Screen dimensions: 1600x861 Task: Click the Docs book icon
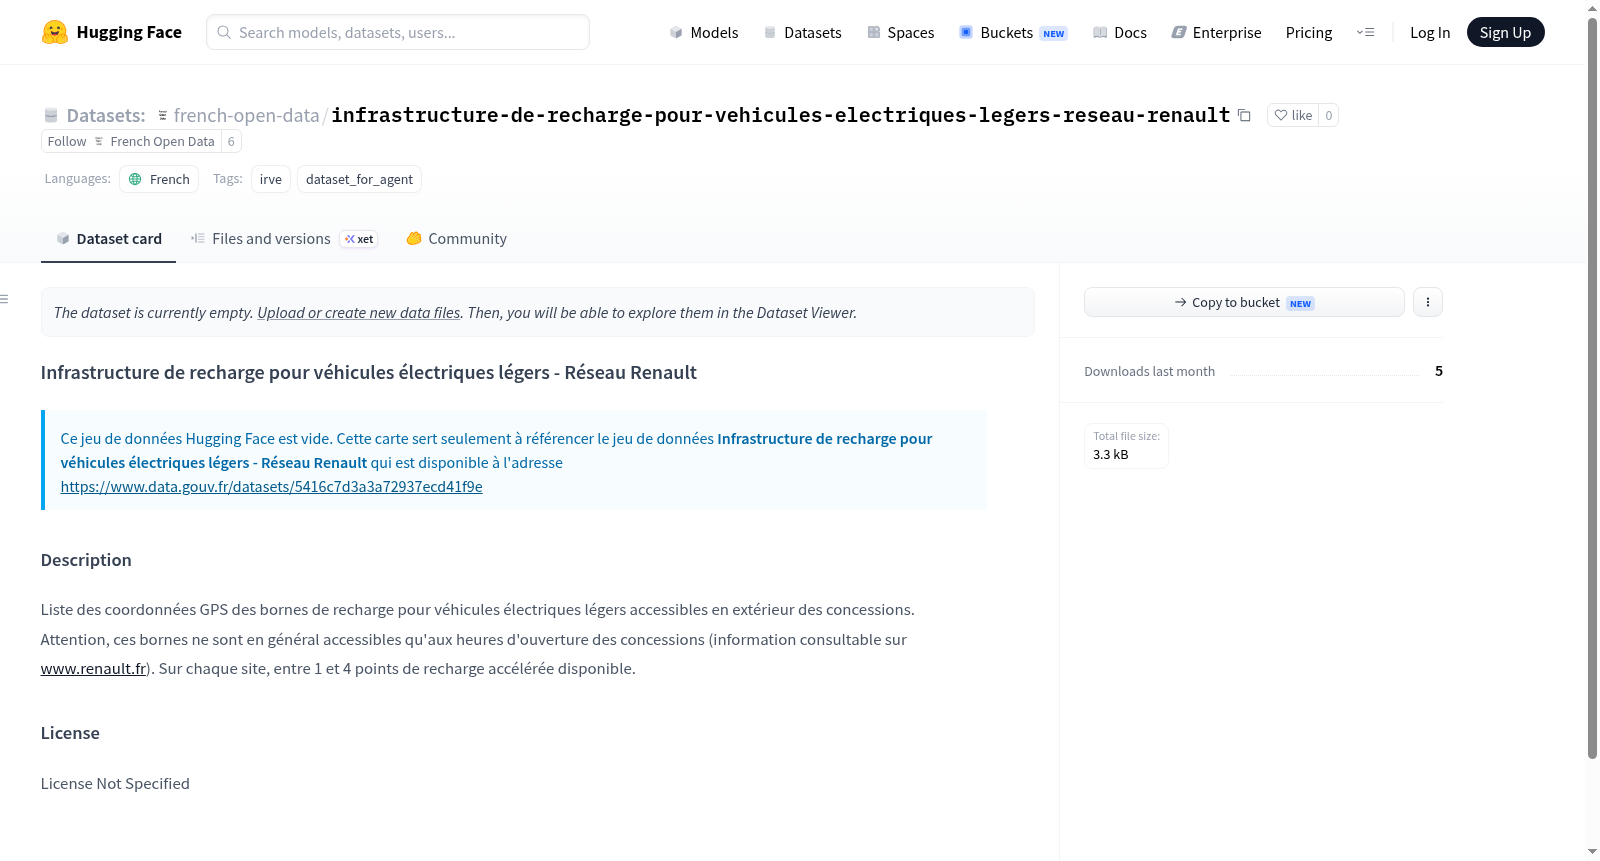click(1100, 33)
